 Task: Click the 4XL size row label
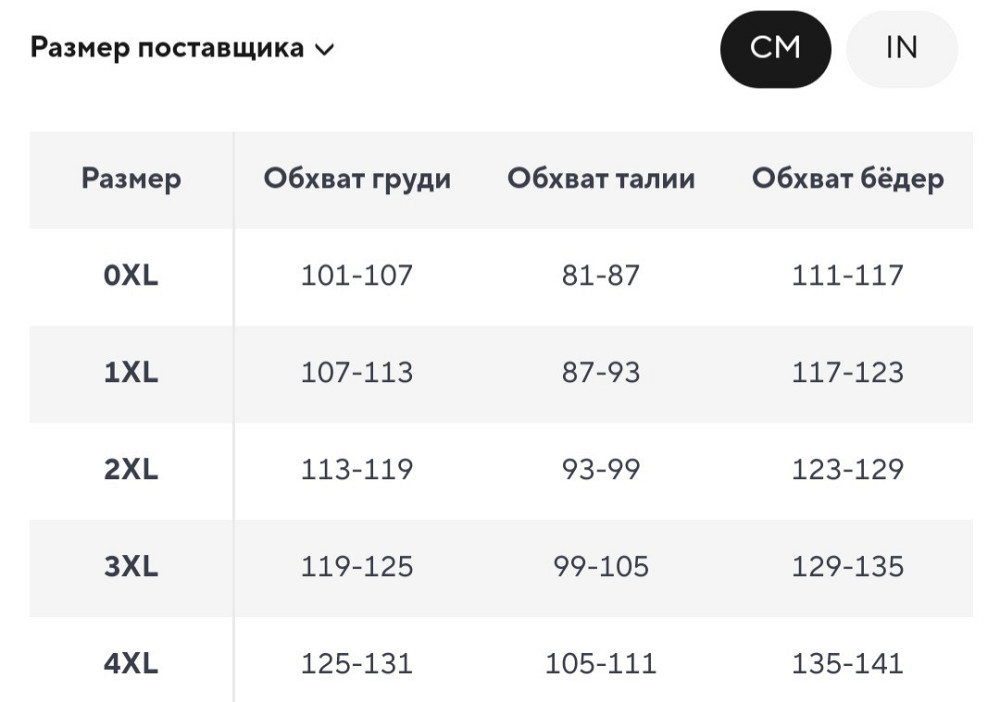(x=132, y=663)
